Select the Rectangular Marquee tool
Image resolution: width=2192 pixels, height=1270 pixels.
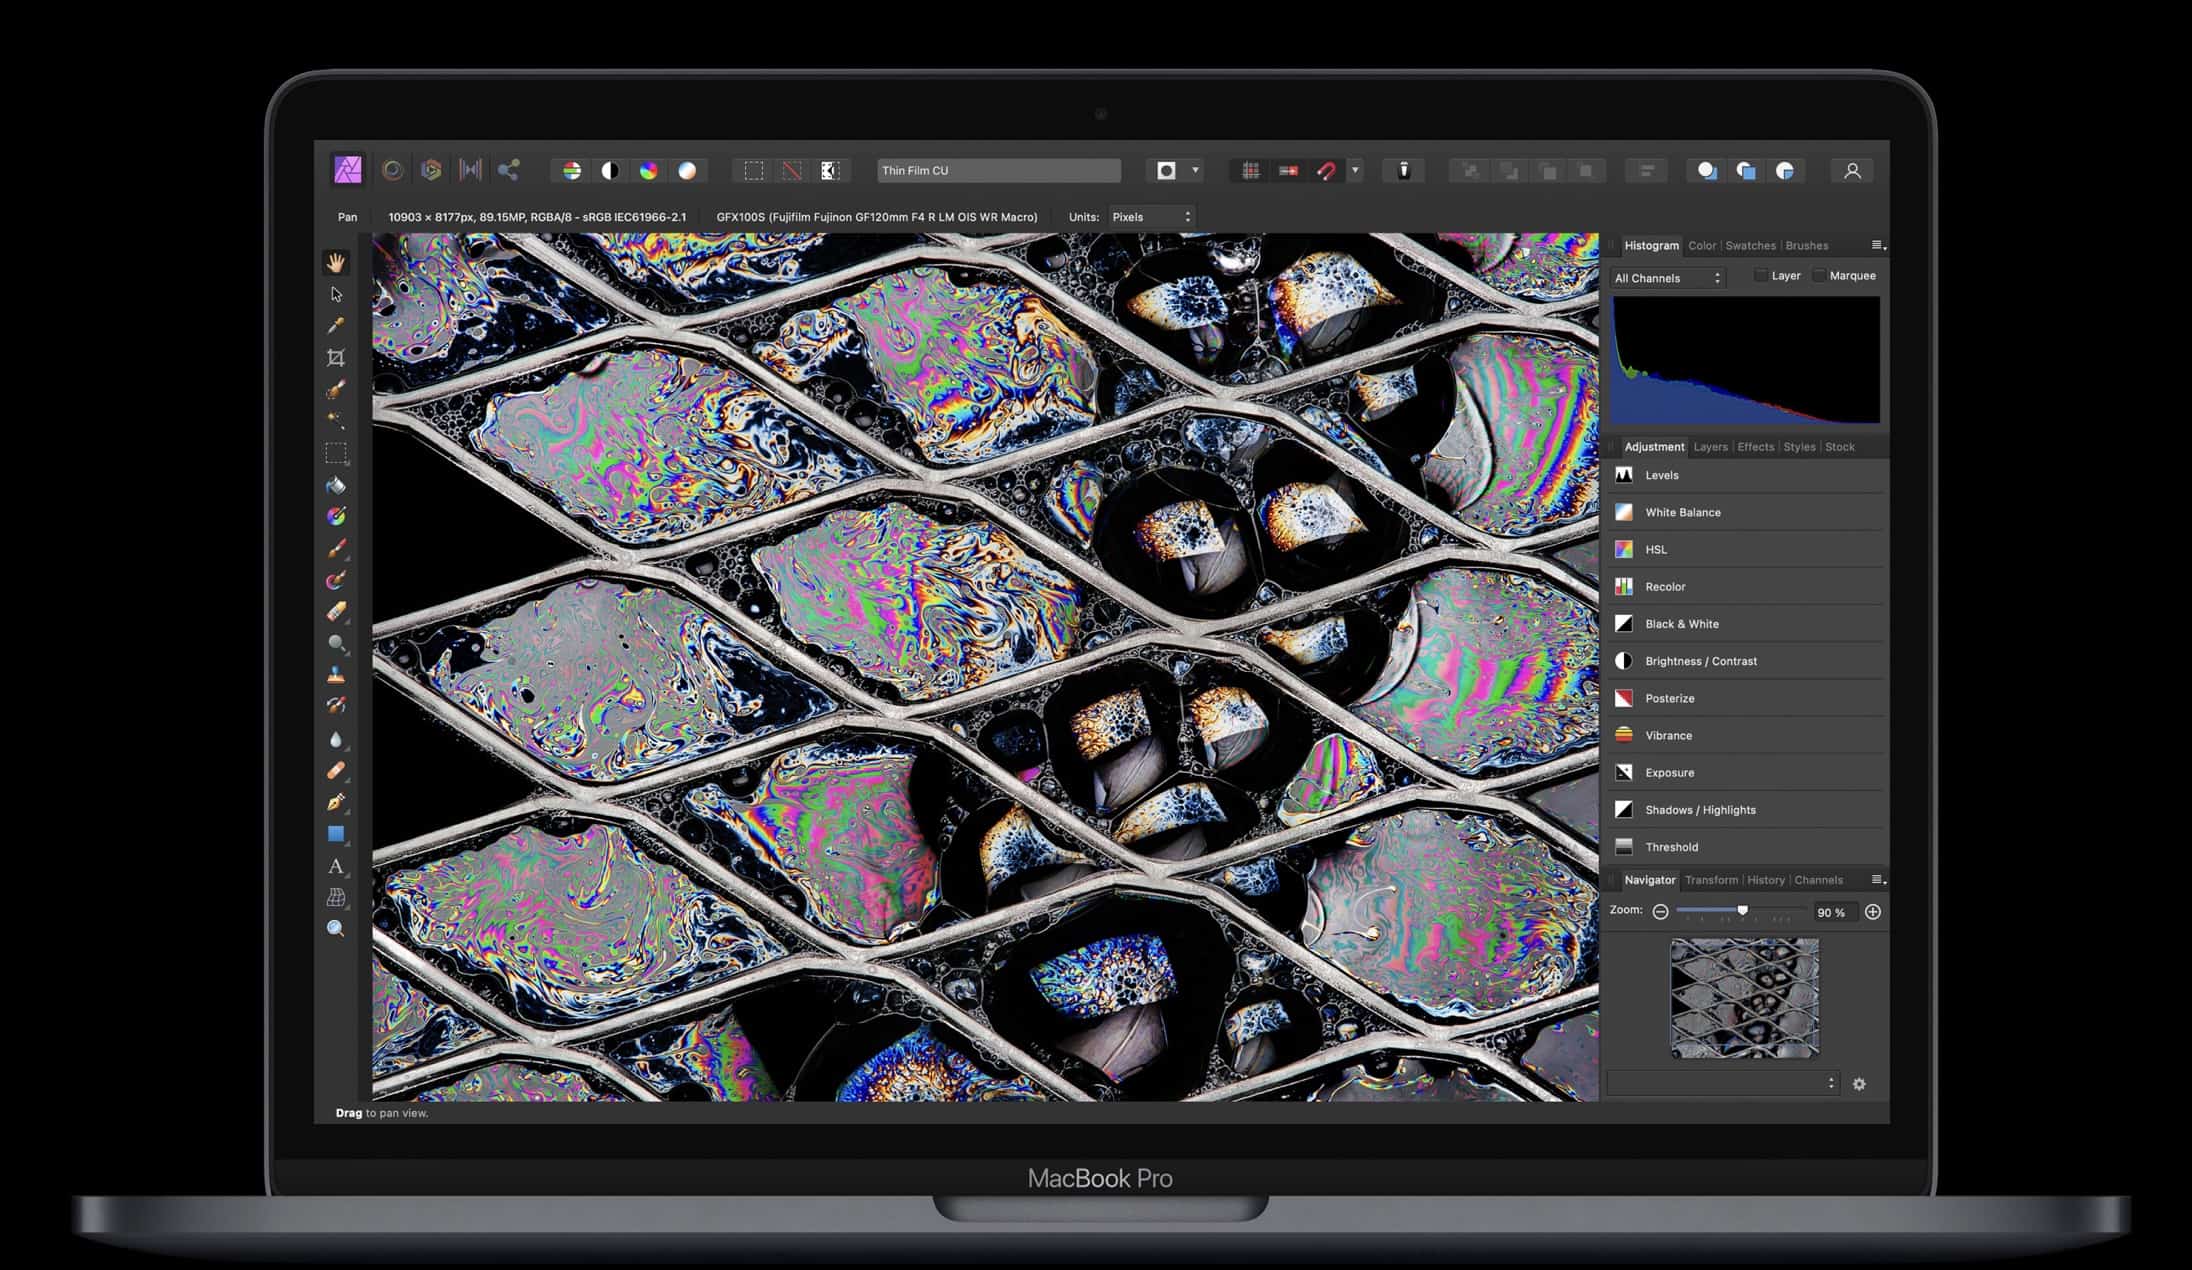(336, 453)
